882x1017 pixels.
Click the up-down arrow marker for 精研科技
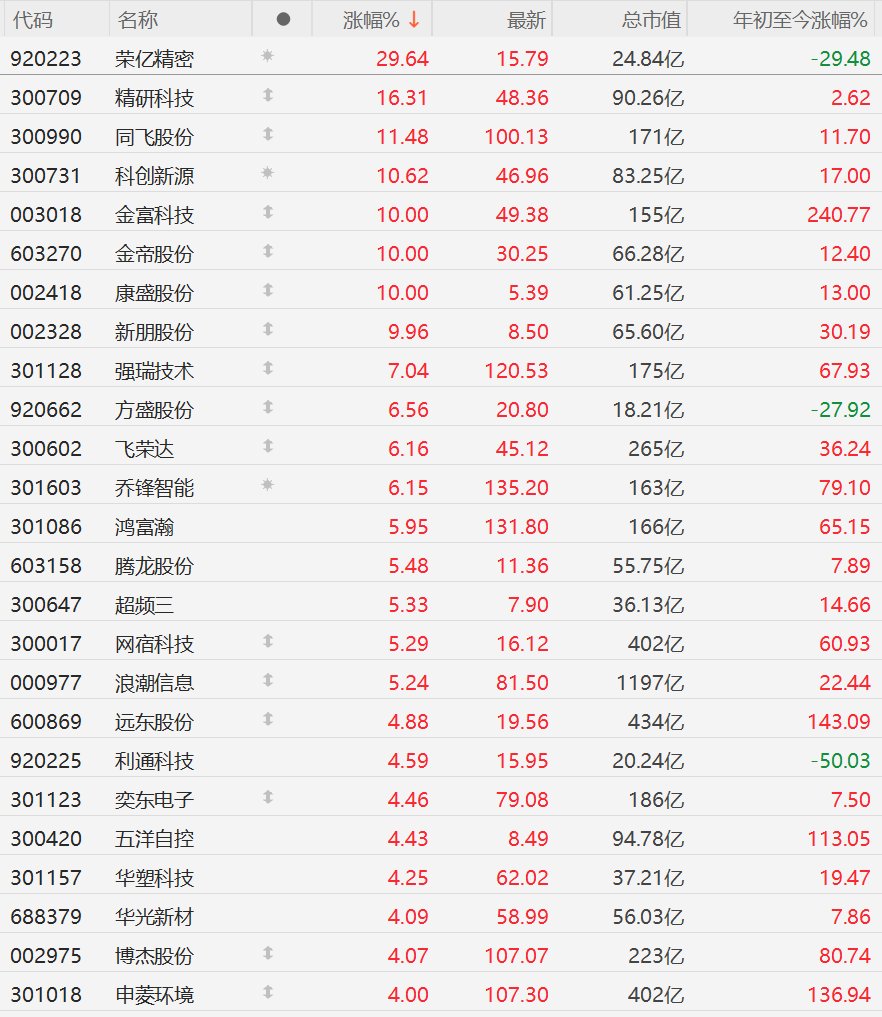(268, 95)
